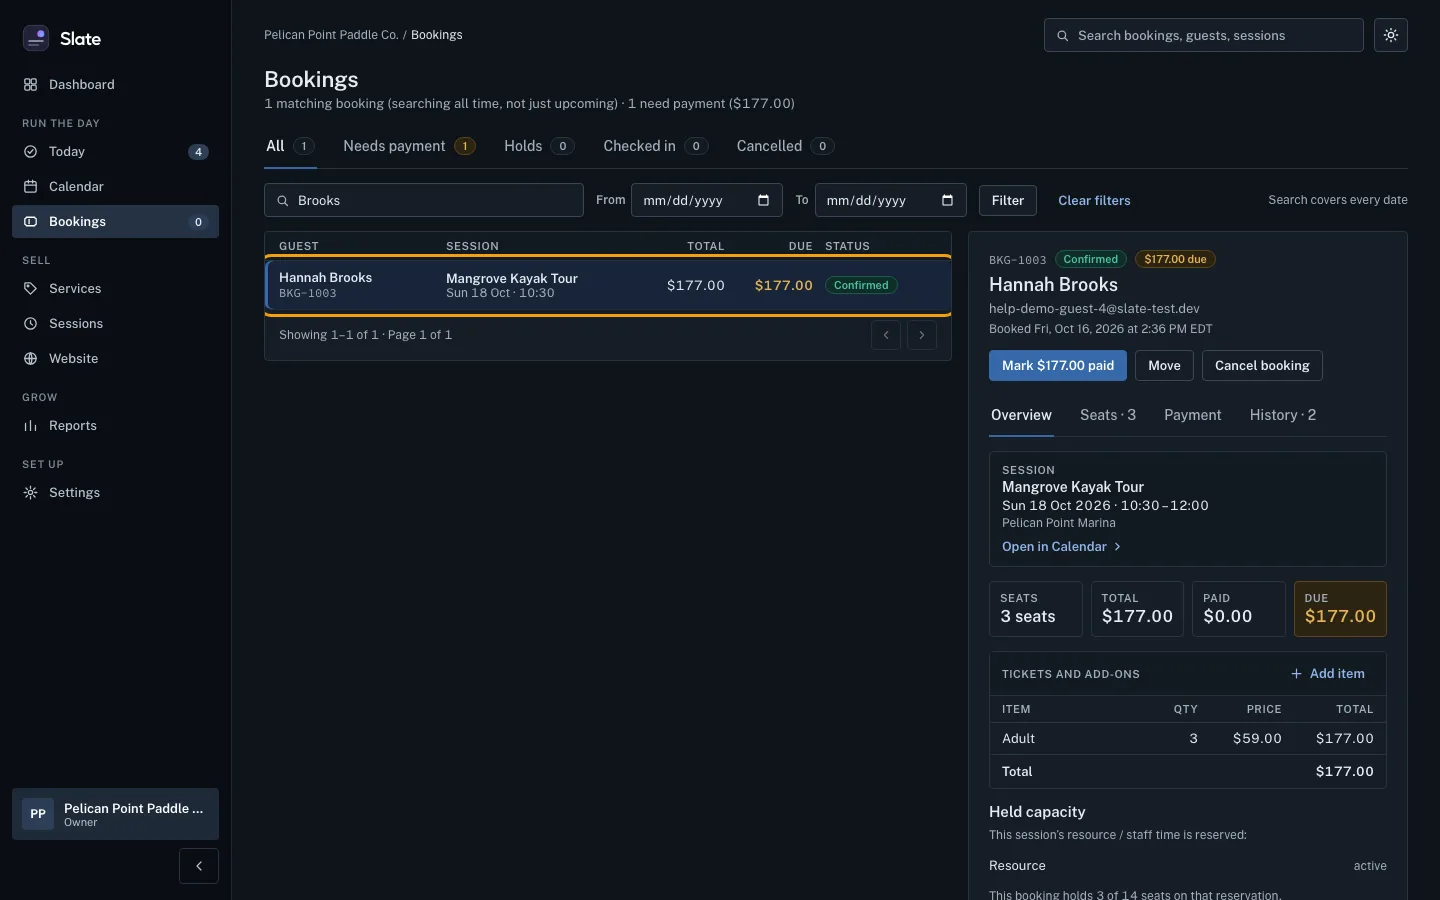Select the All bookings tab

(290, 147)
